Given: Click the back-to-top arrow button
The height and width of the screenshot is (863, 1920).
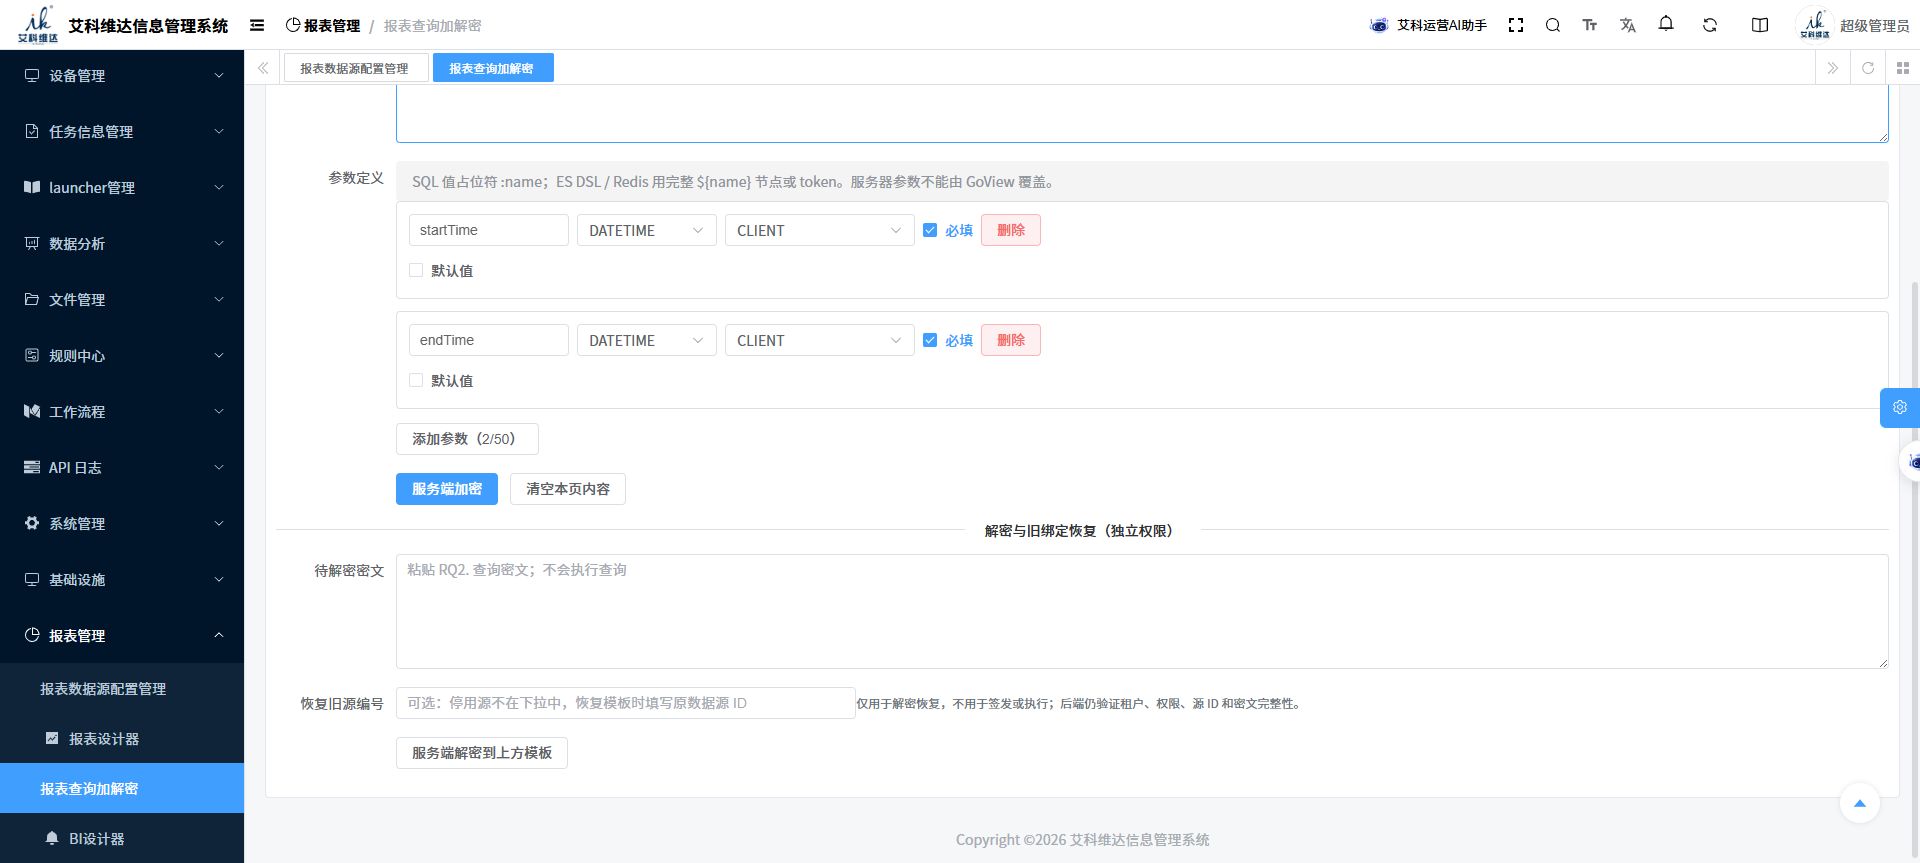Looking at the screenshot, I should (x=1860, y=803).
